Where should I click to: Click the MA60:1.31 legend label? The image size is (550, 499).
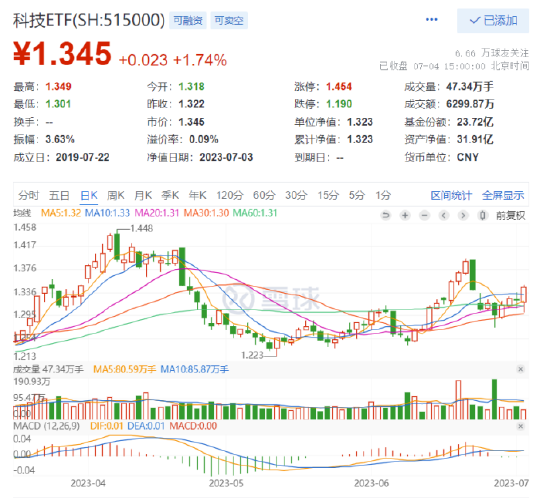tap(255, 213)
